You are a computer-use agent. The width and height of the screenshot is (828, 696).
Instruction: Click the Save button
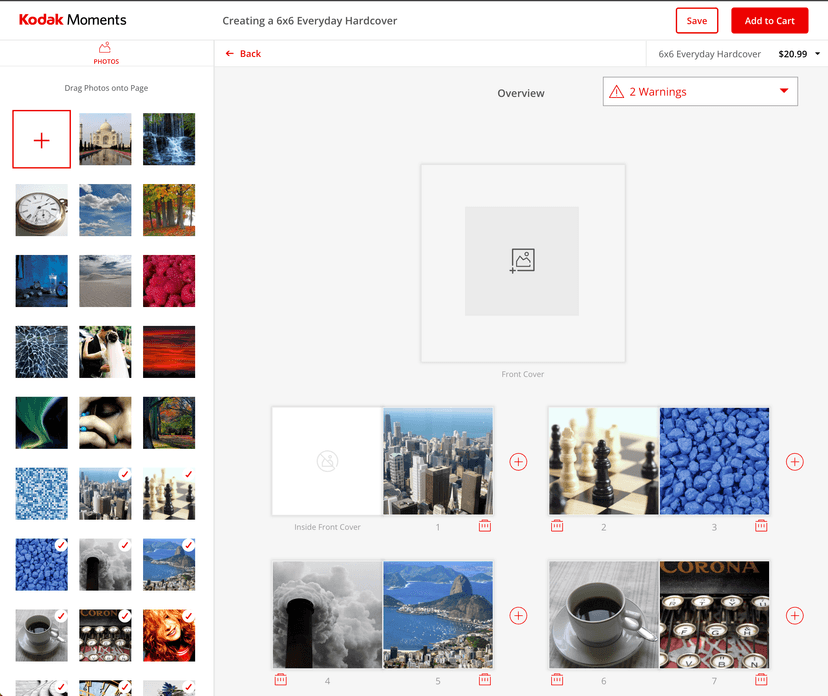697,21
